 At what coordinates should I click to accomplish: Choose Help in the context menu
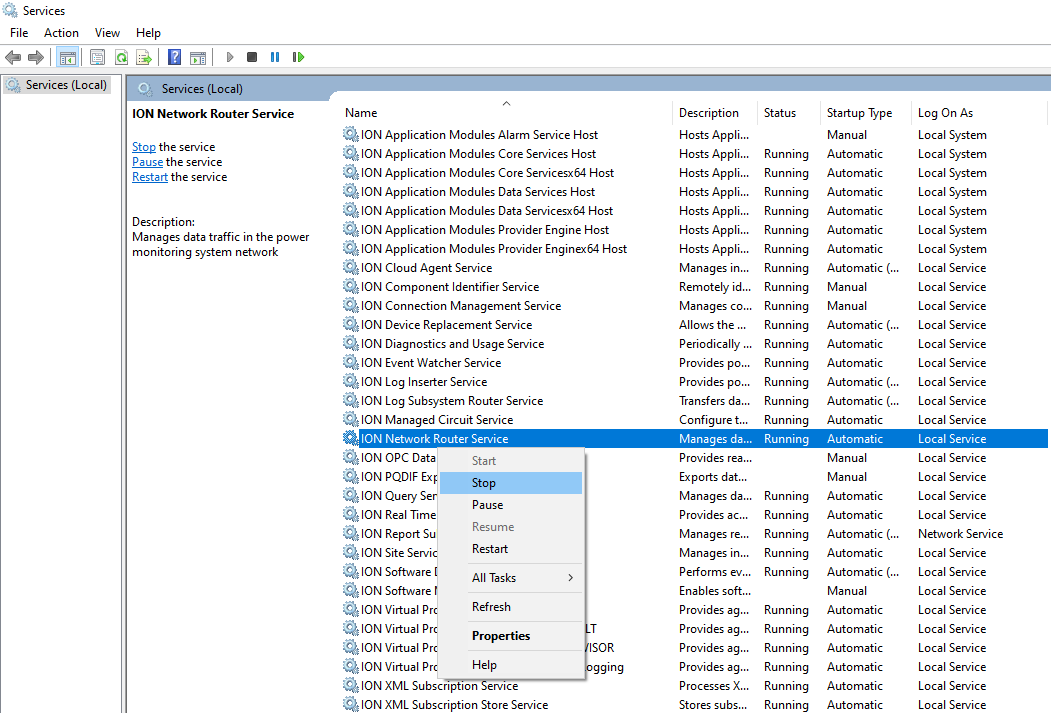[x=511, y=665]
